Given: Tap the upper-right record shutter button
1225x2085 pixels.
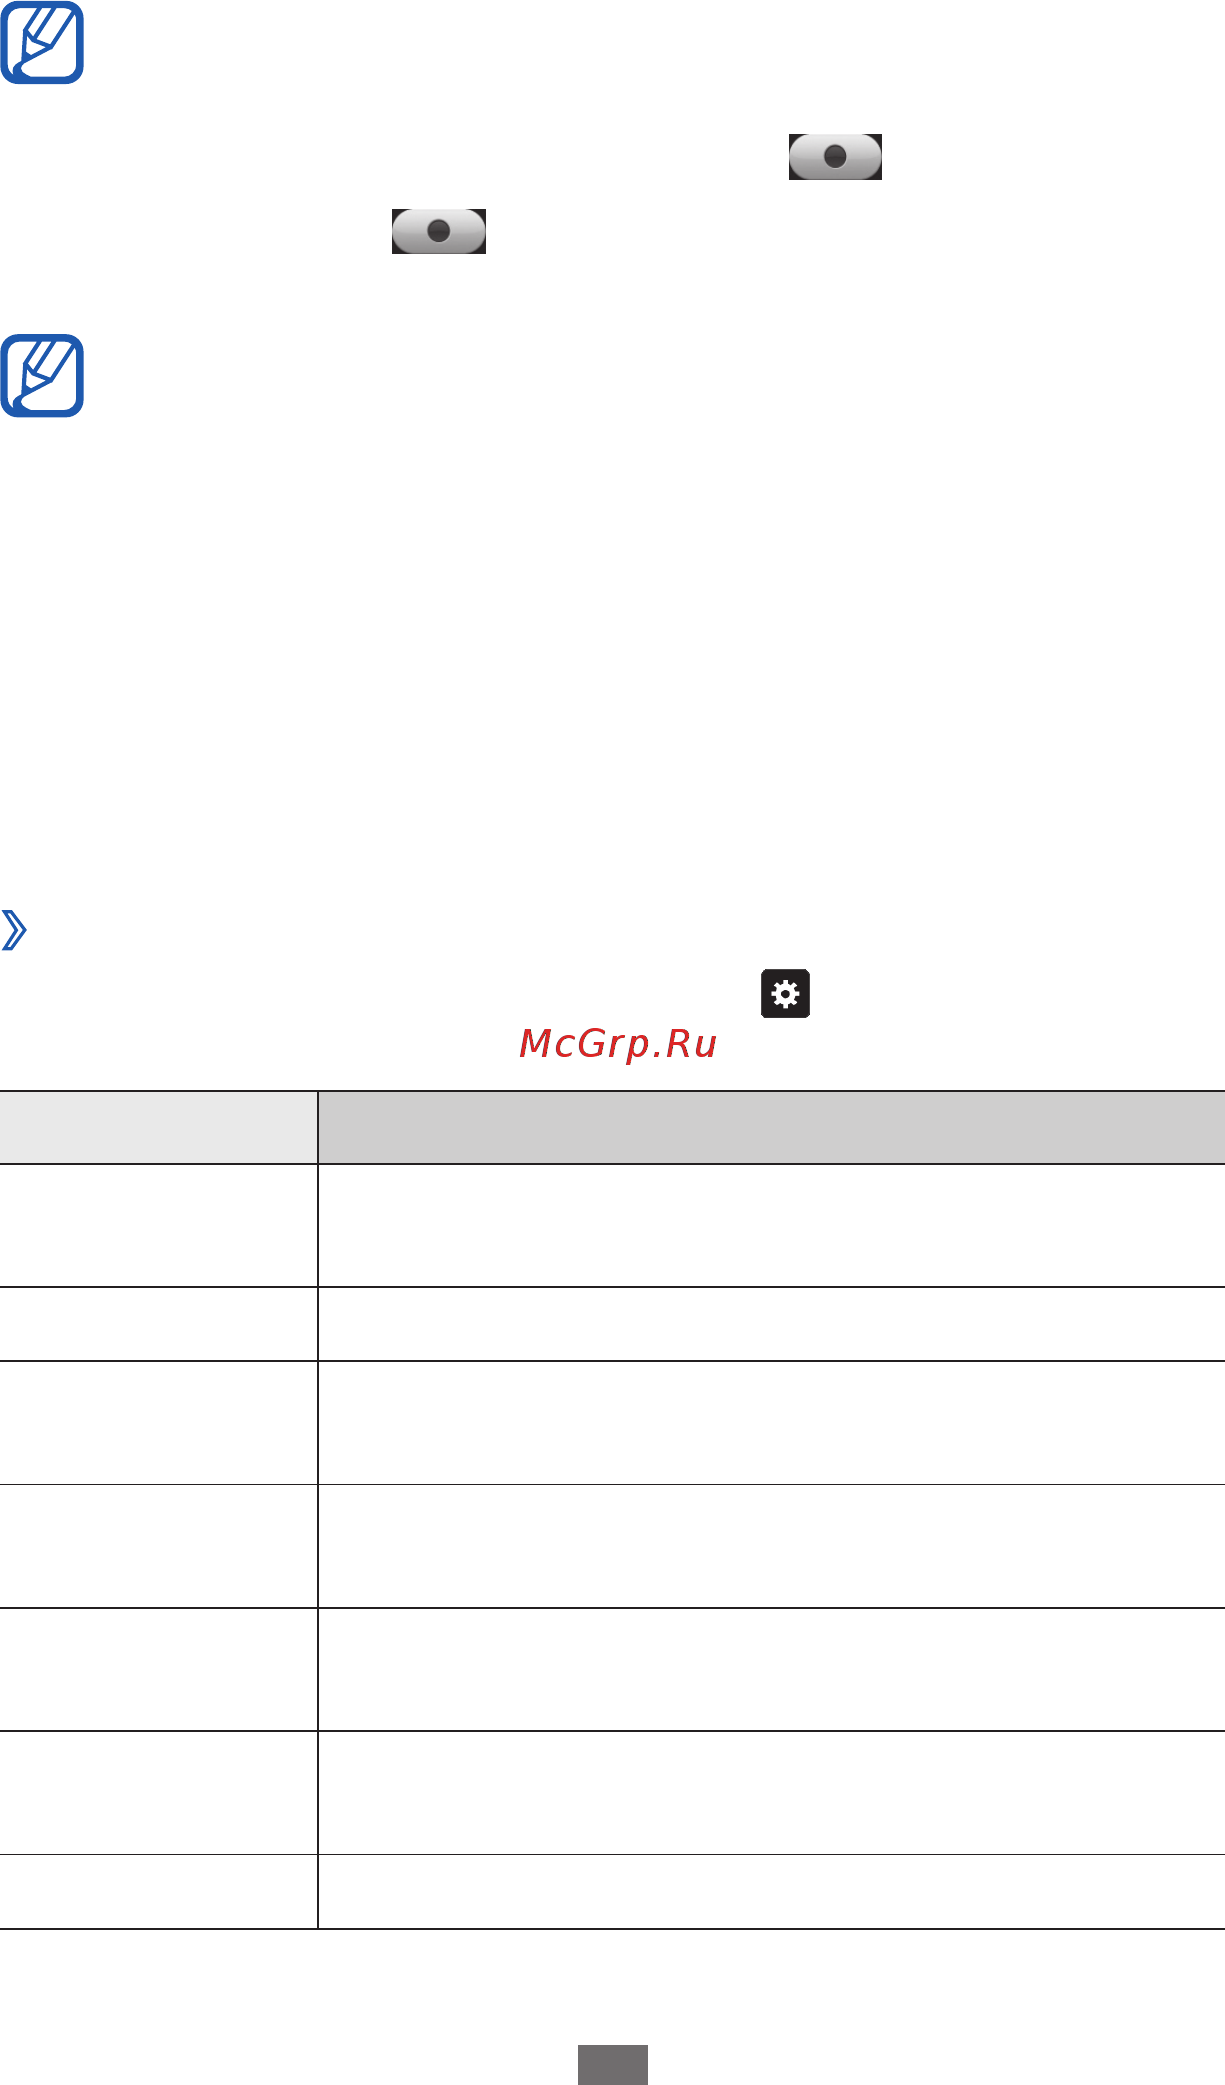Looking at the screenshot, I should click(835, 157).
